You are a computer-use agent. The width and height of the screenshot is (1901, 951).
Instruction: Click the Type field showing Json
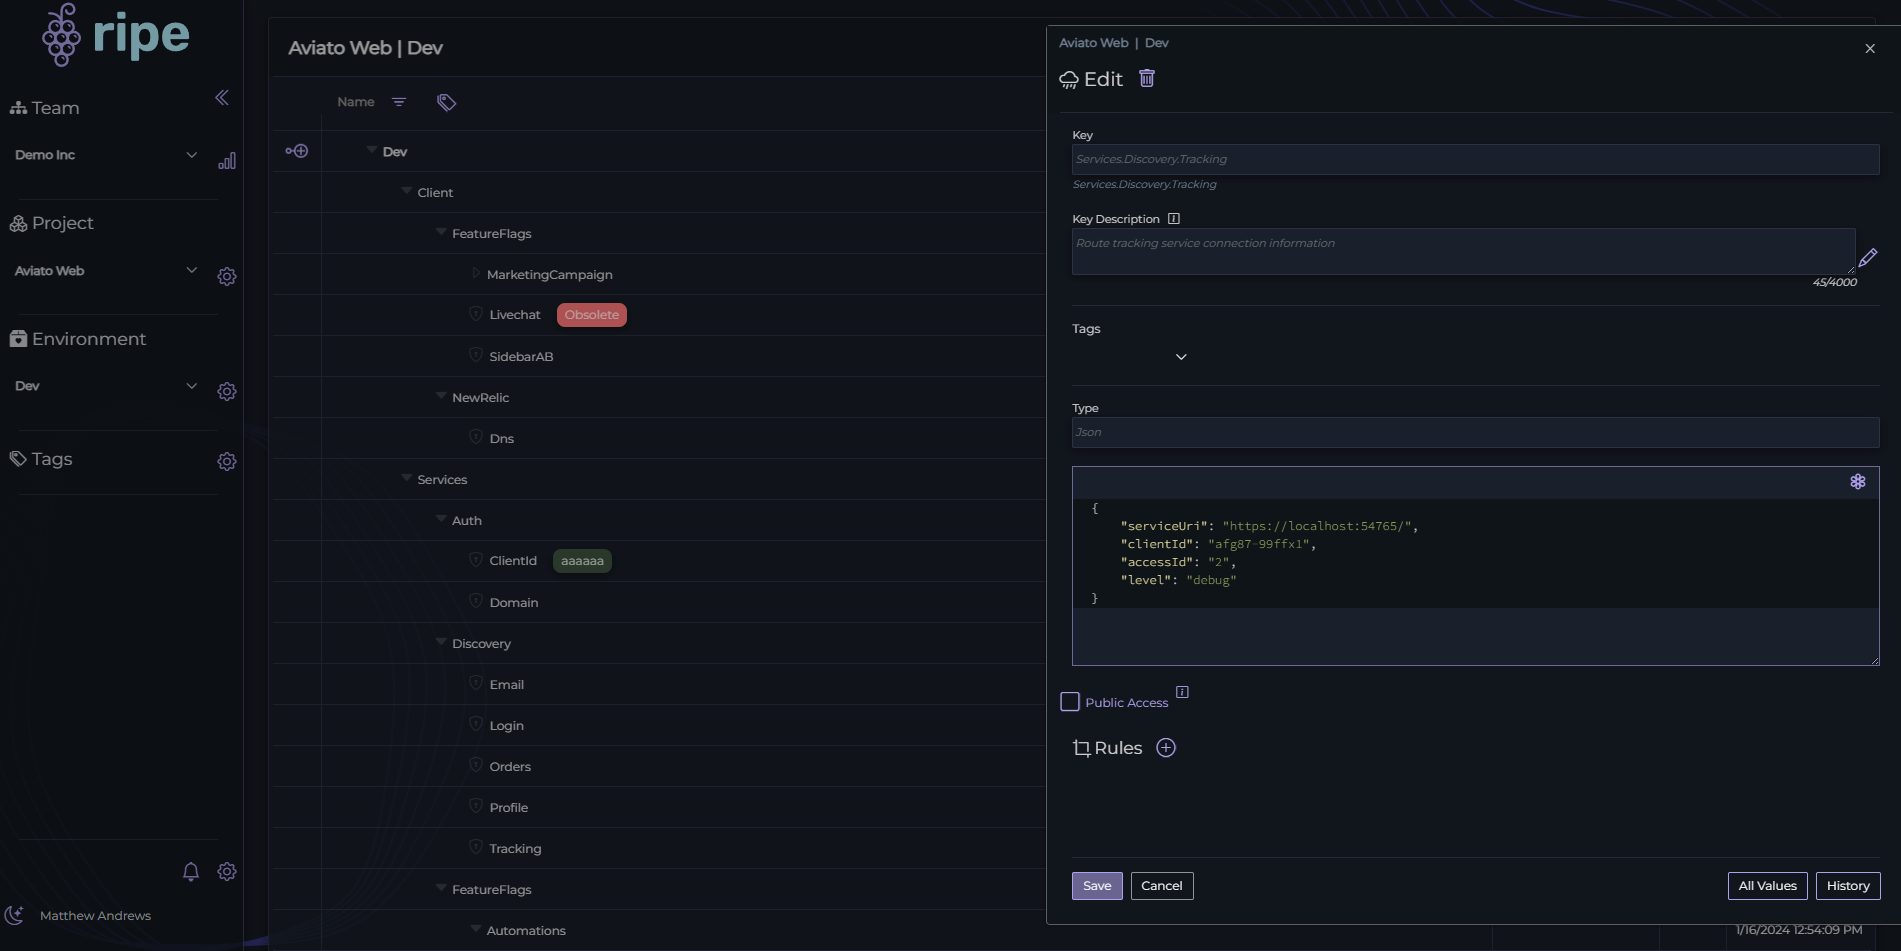click(1475, 432)
